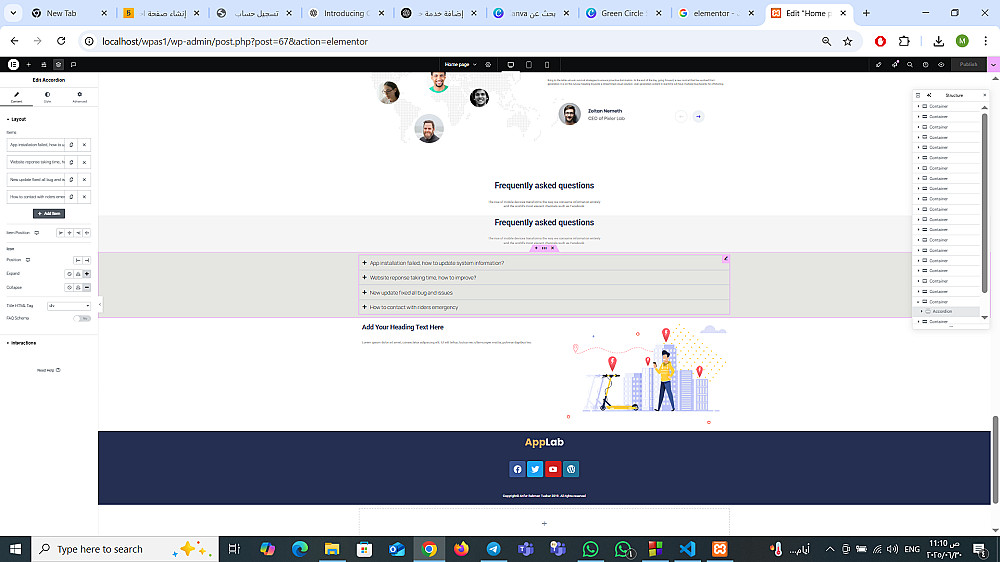Click the Twitter icon in the footer
This screenshot has height=562, width=1000.
(x=535, y=470)
